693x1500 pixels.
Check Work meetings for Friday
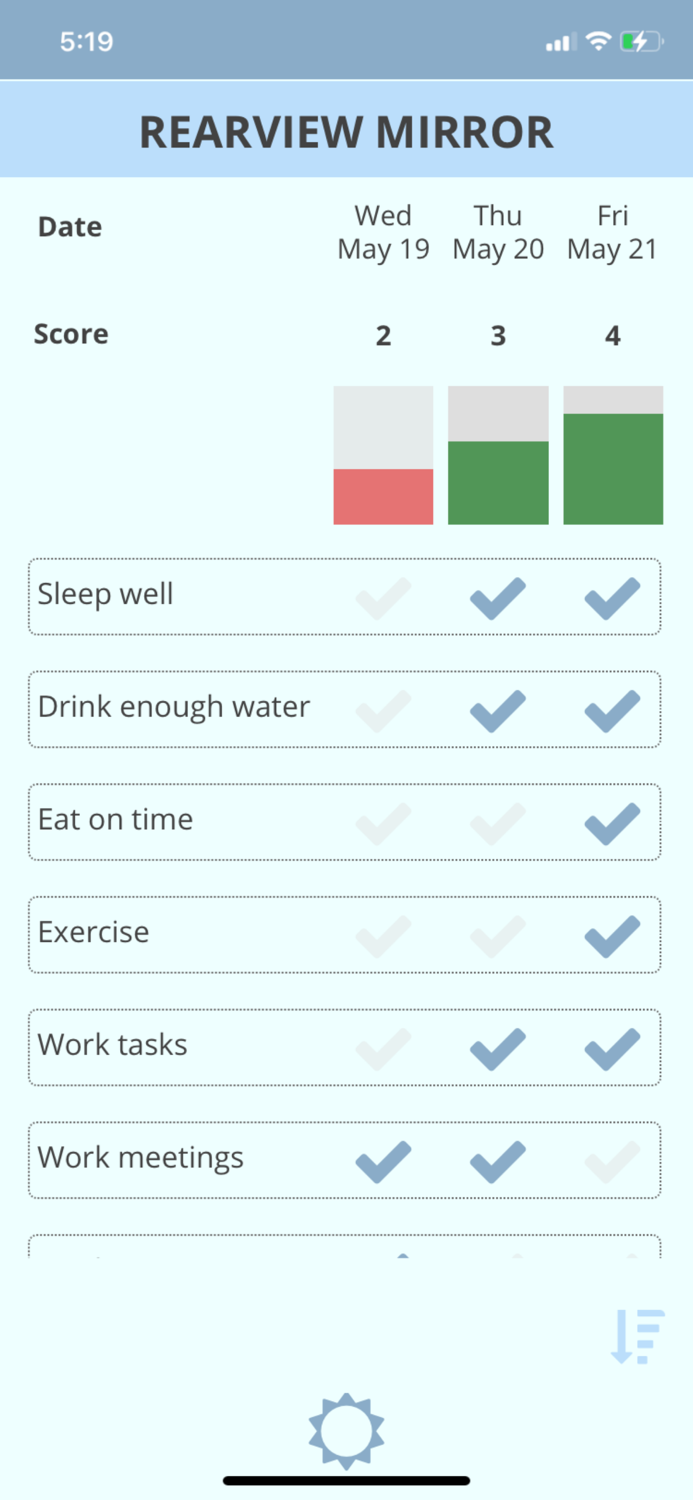click(612, 1161)
